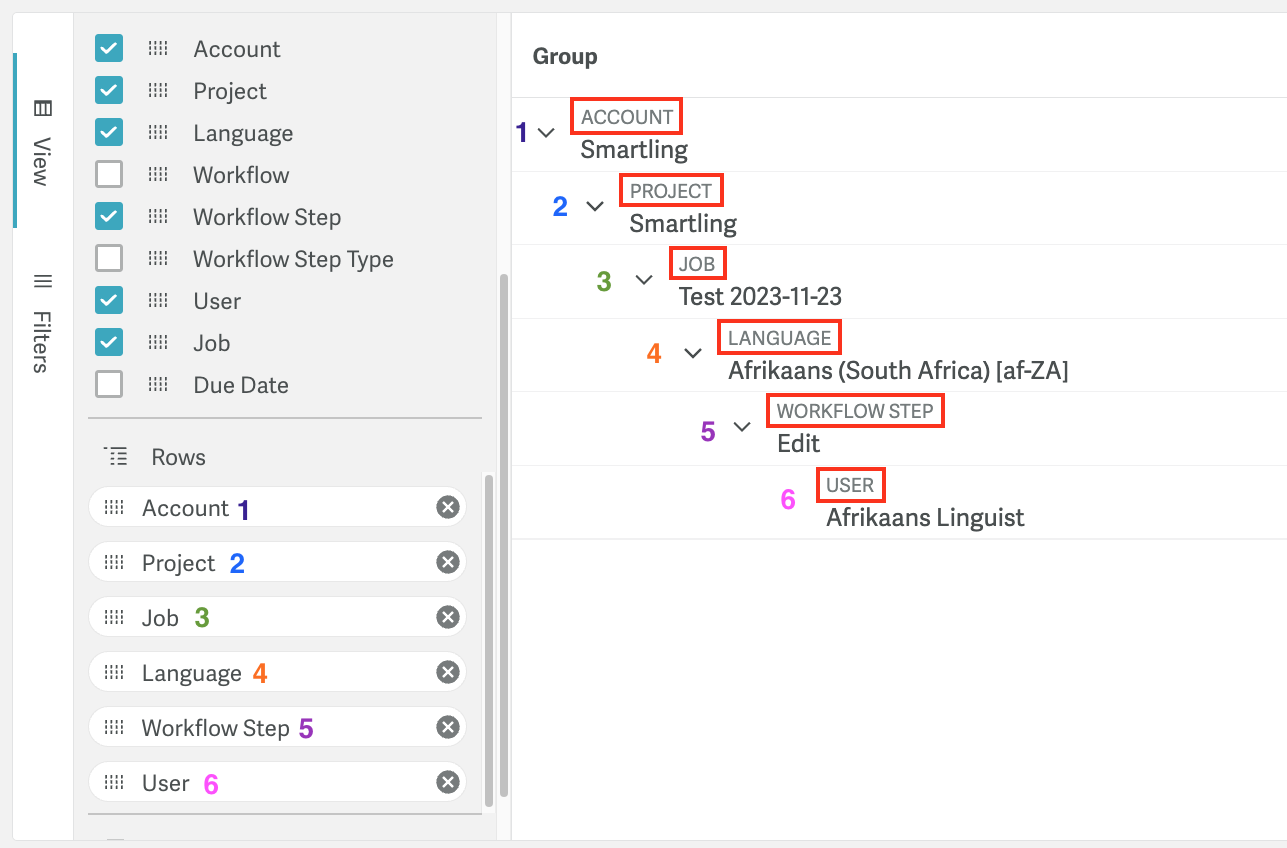Uncheck the Language checkbox
The height and width of the screenshot is (848, 1287).
(x=109, y=133)
